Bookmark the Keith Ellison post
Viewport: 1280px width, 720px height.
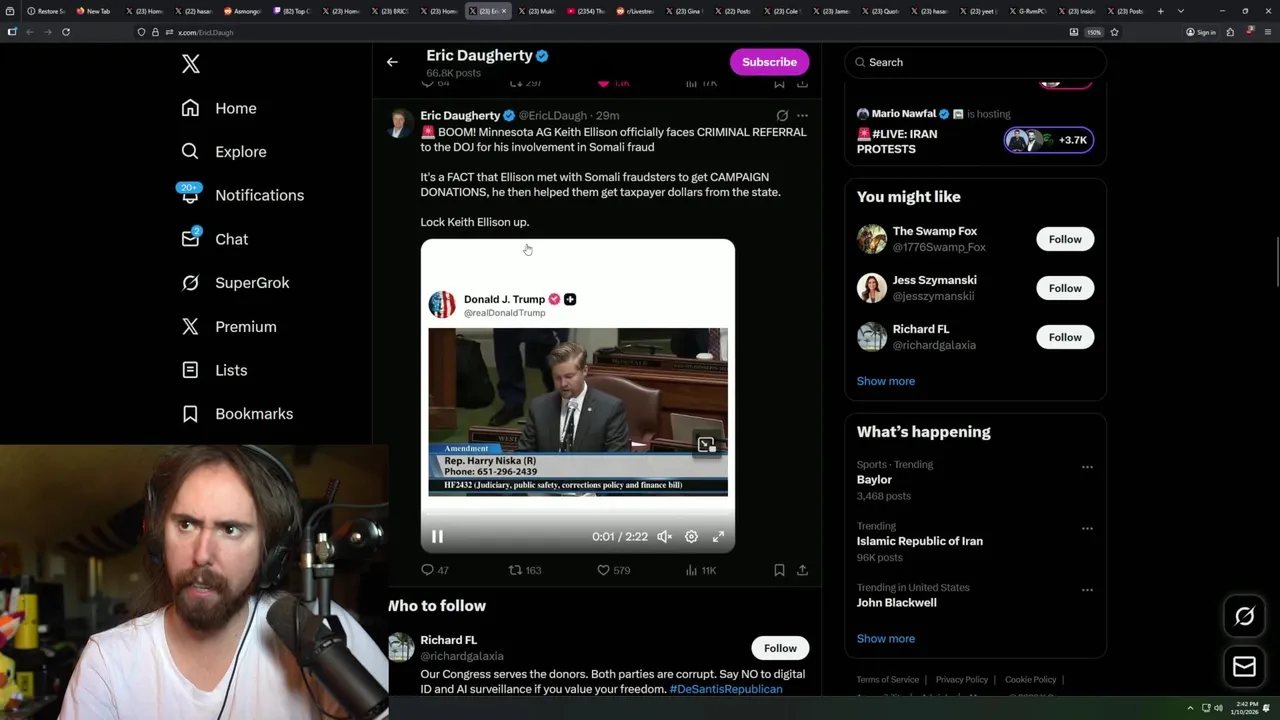(x=779, y=570)
